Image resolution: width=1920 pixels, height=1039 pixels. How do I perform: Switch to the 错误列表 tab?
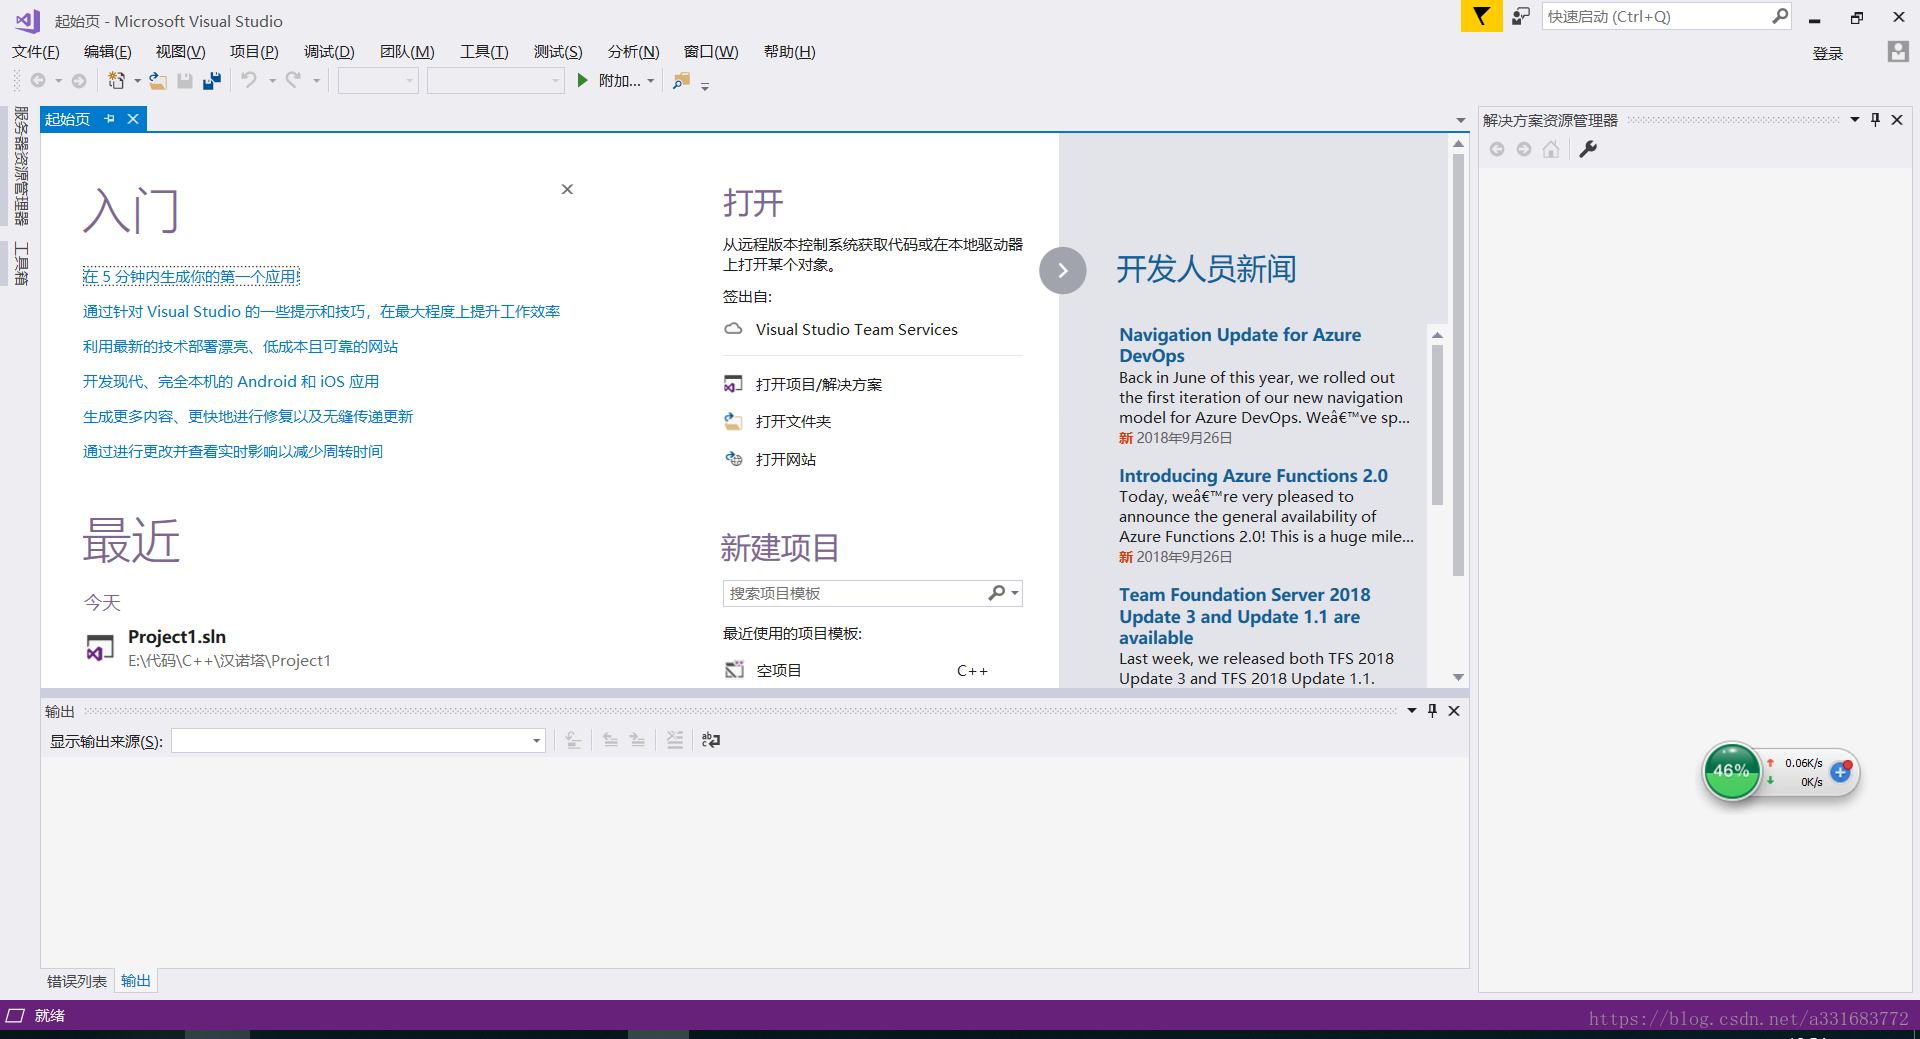click(77, 981)
